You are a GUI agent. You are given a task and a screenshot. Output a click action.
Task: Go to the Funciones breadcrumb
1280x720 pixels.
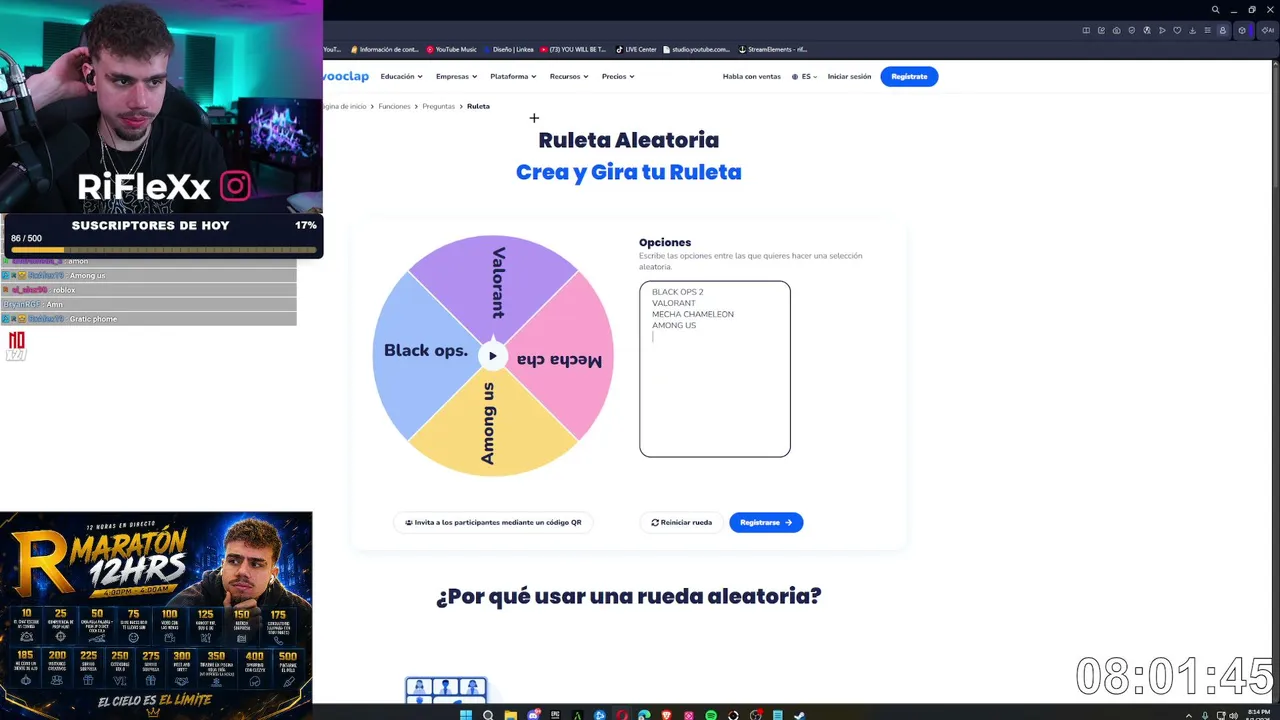click(394, 106)
